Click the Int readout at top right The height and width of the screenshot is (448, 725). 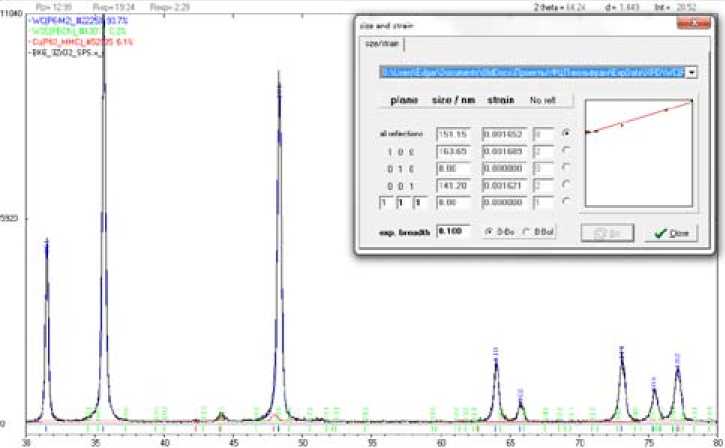point(675,7)
